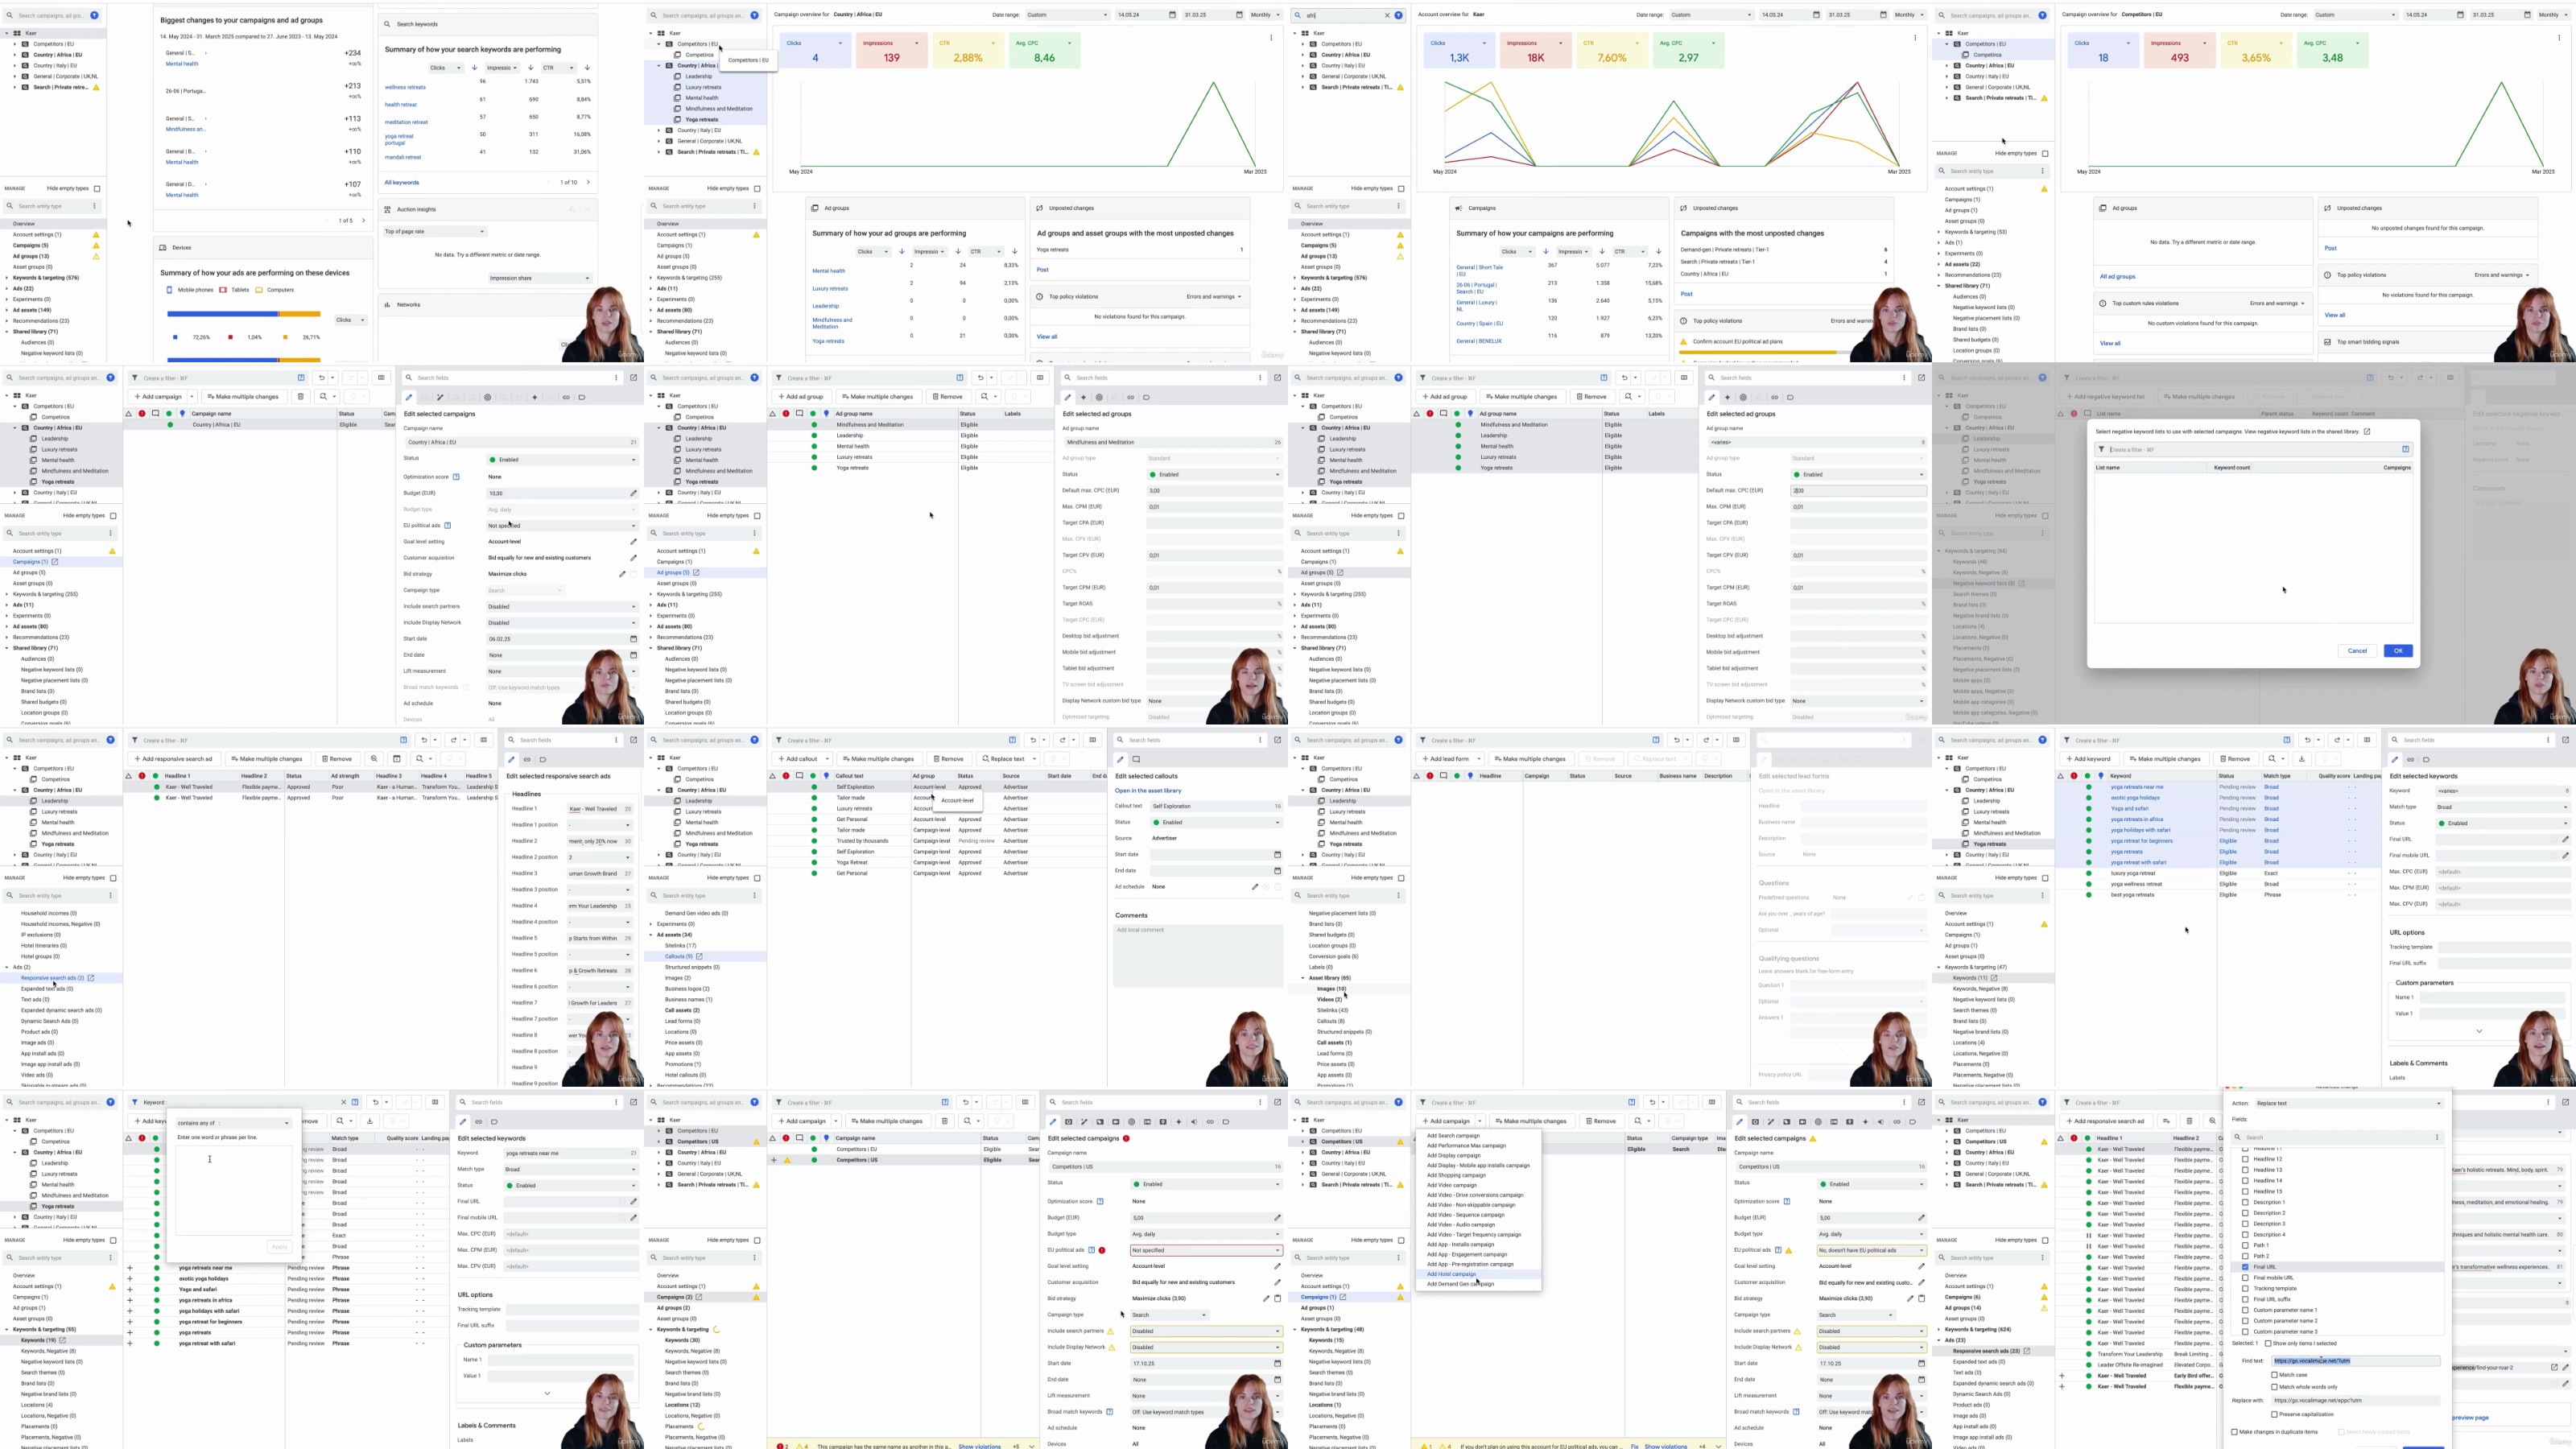The width and height of the screenshot is (2576, 1449).
Task: Enable Match case checkbox
Action: click(x=2275, y=1375)
